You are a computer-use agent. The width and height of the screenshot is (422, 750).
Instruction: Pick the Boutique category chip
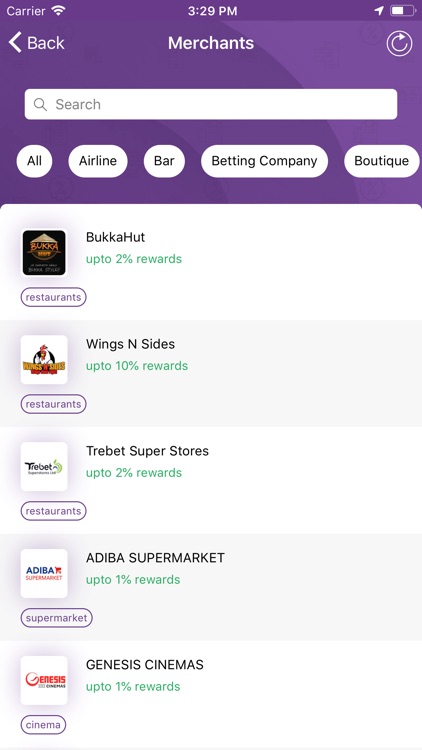[382, 161]
